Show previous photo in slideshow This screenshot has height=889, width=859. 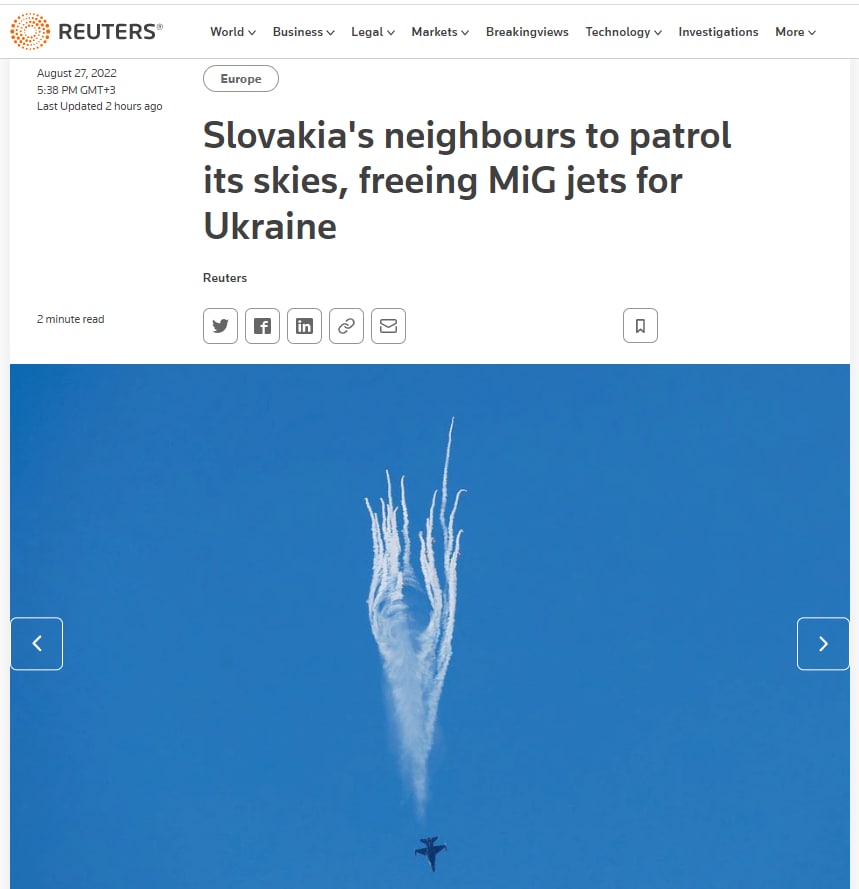[x=37, y=644]
